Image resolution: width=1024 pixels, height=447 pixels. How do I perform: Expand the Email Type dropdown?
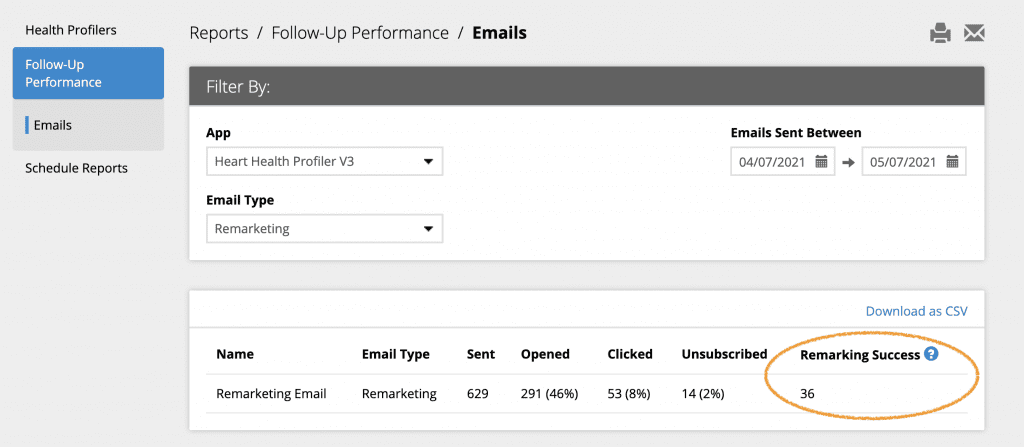325,229
